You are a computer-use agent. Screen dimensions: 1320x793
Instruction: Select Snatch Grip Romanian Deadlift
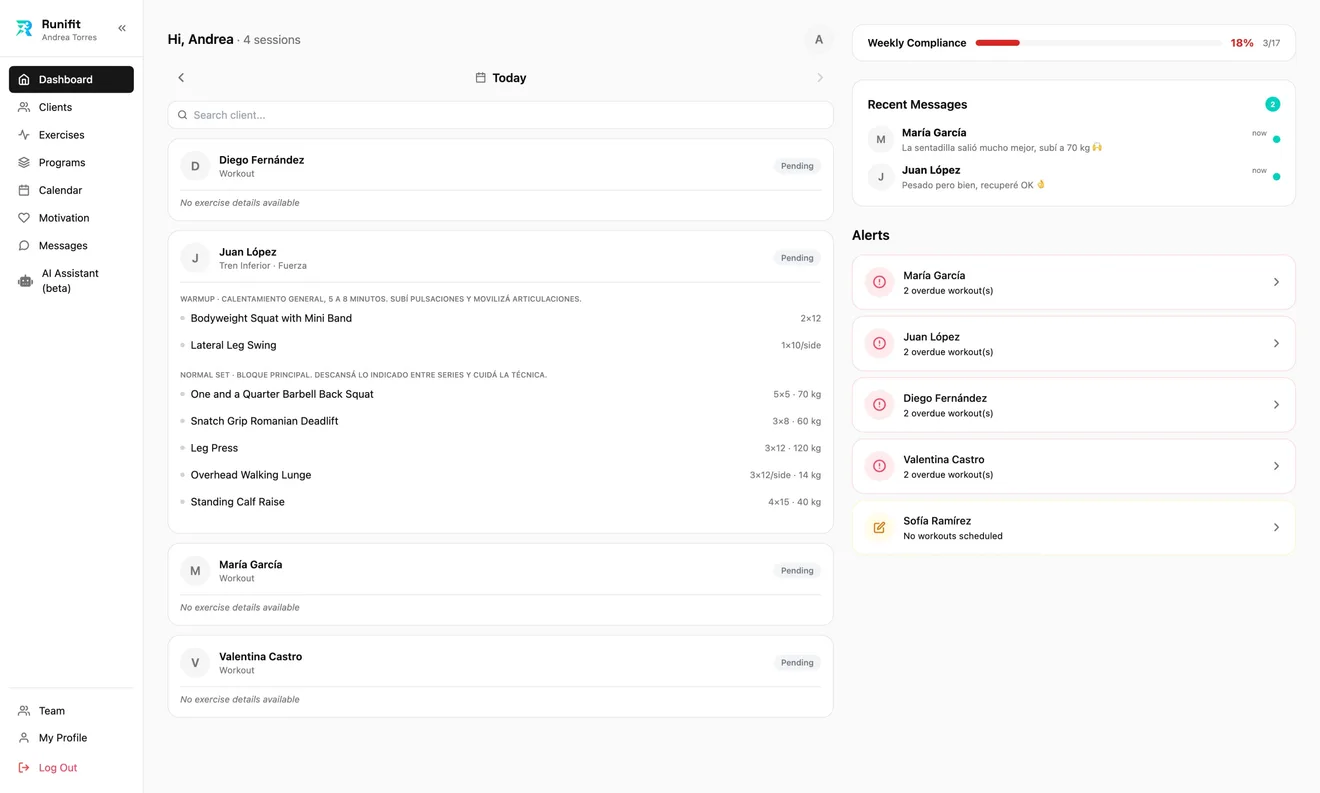tap(264, 421)
